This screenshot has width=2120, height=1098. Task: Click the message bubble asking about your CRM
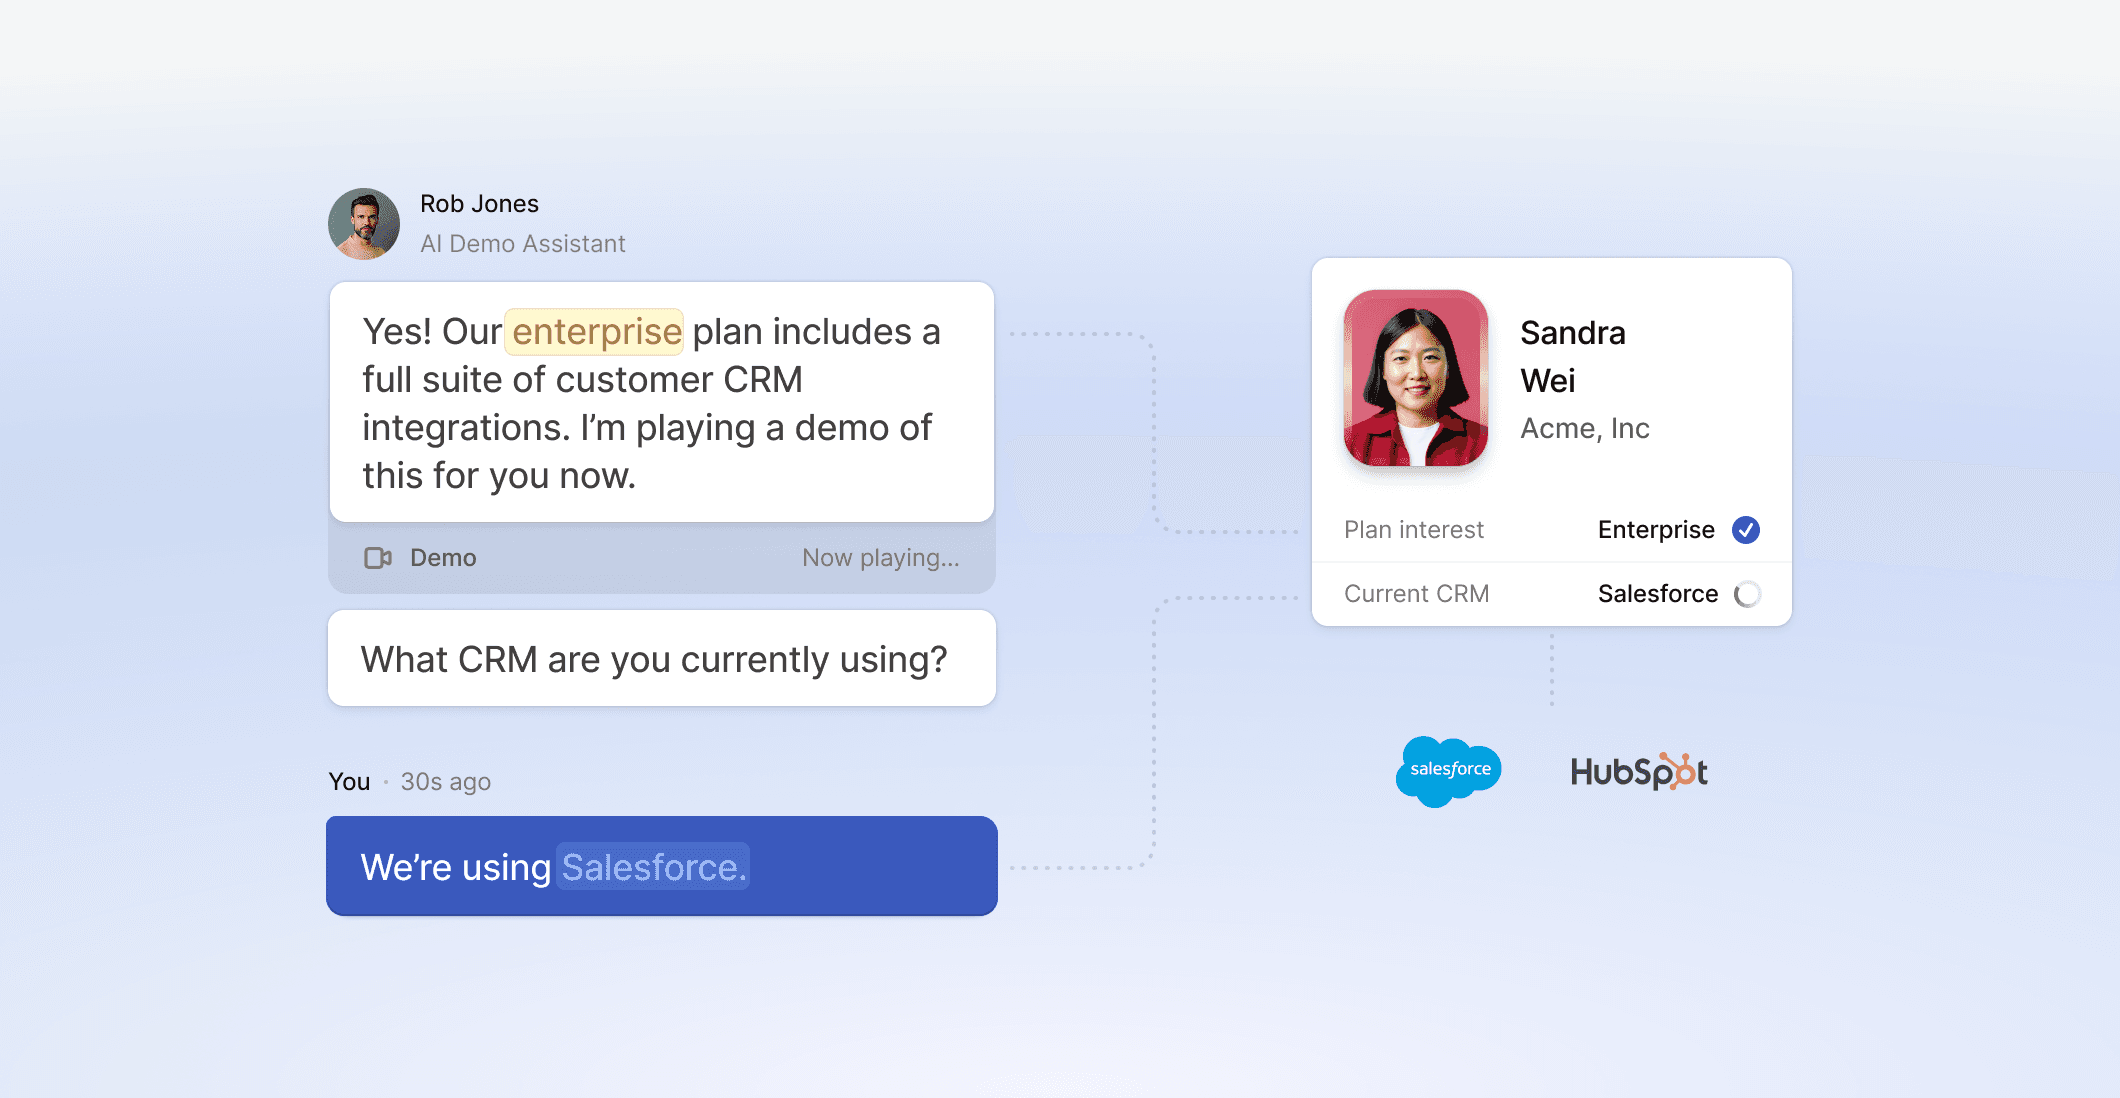coord(660,658)
